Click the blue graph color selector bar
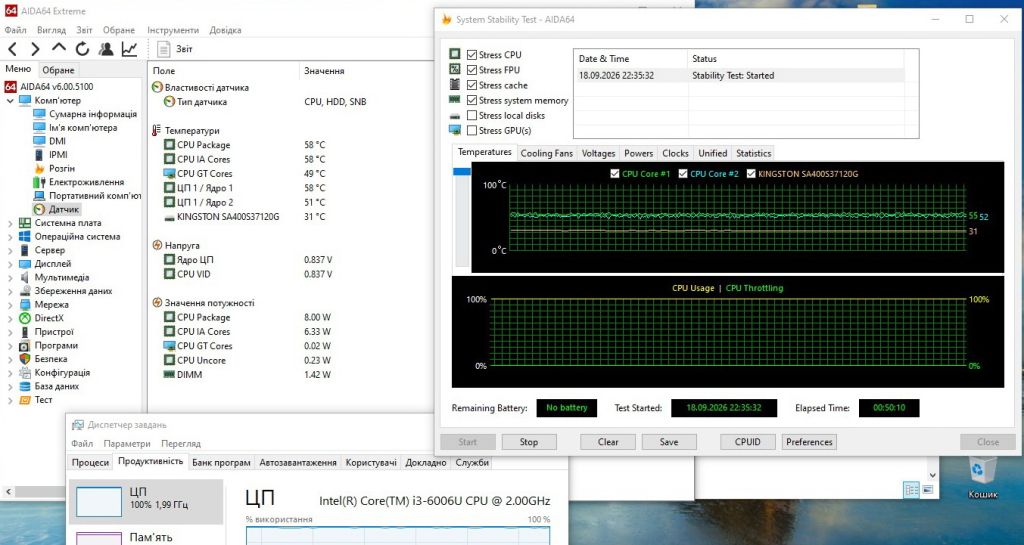Image resolution: width=1024 pixels, height=545 pixels. click(x=462, y=172)
